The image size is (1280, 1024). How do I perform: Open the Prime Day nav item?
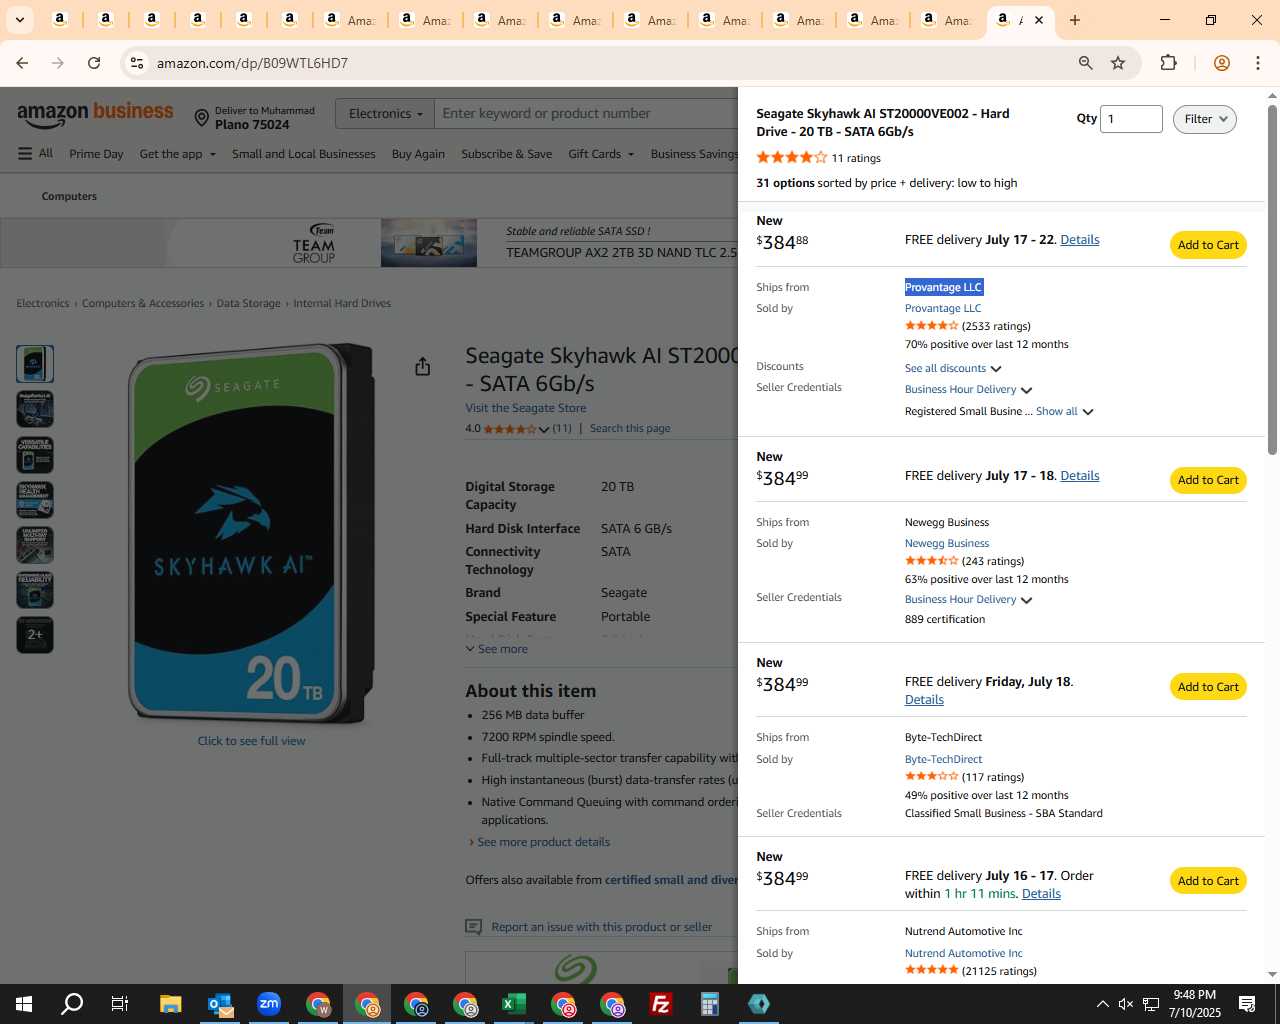(x=96, y=154)
